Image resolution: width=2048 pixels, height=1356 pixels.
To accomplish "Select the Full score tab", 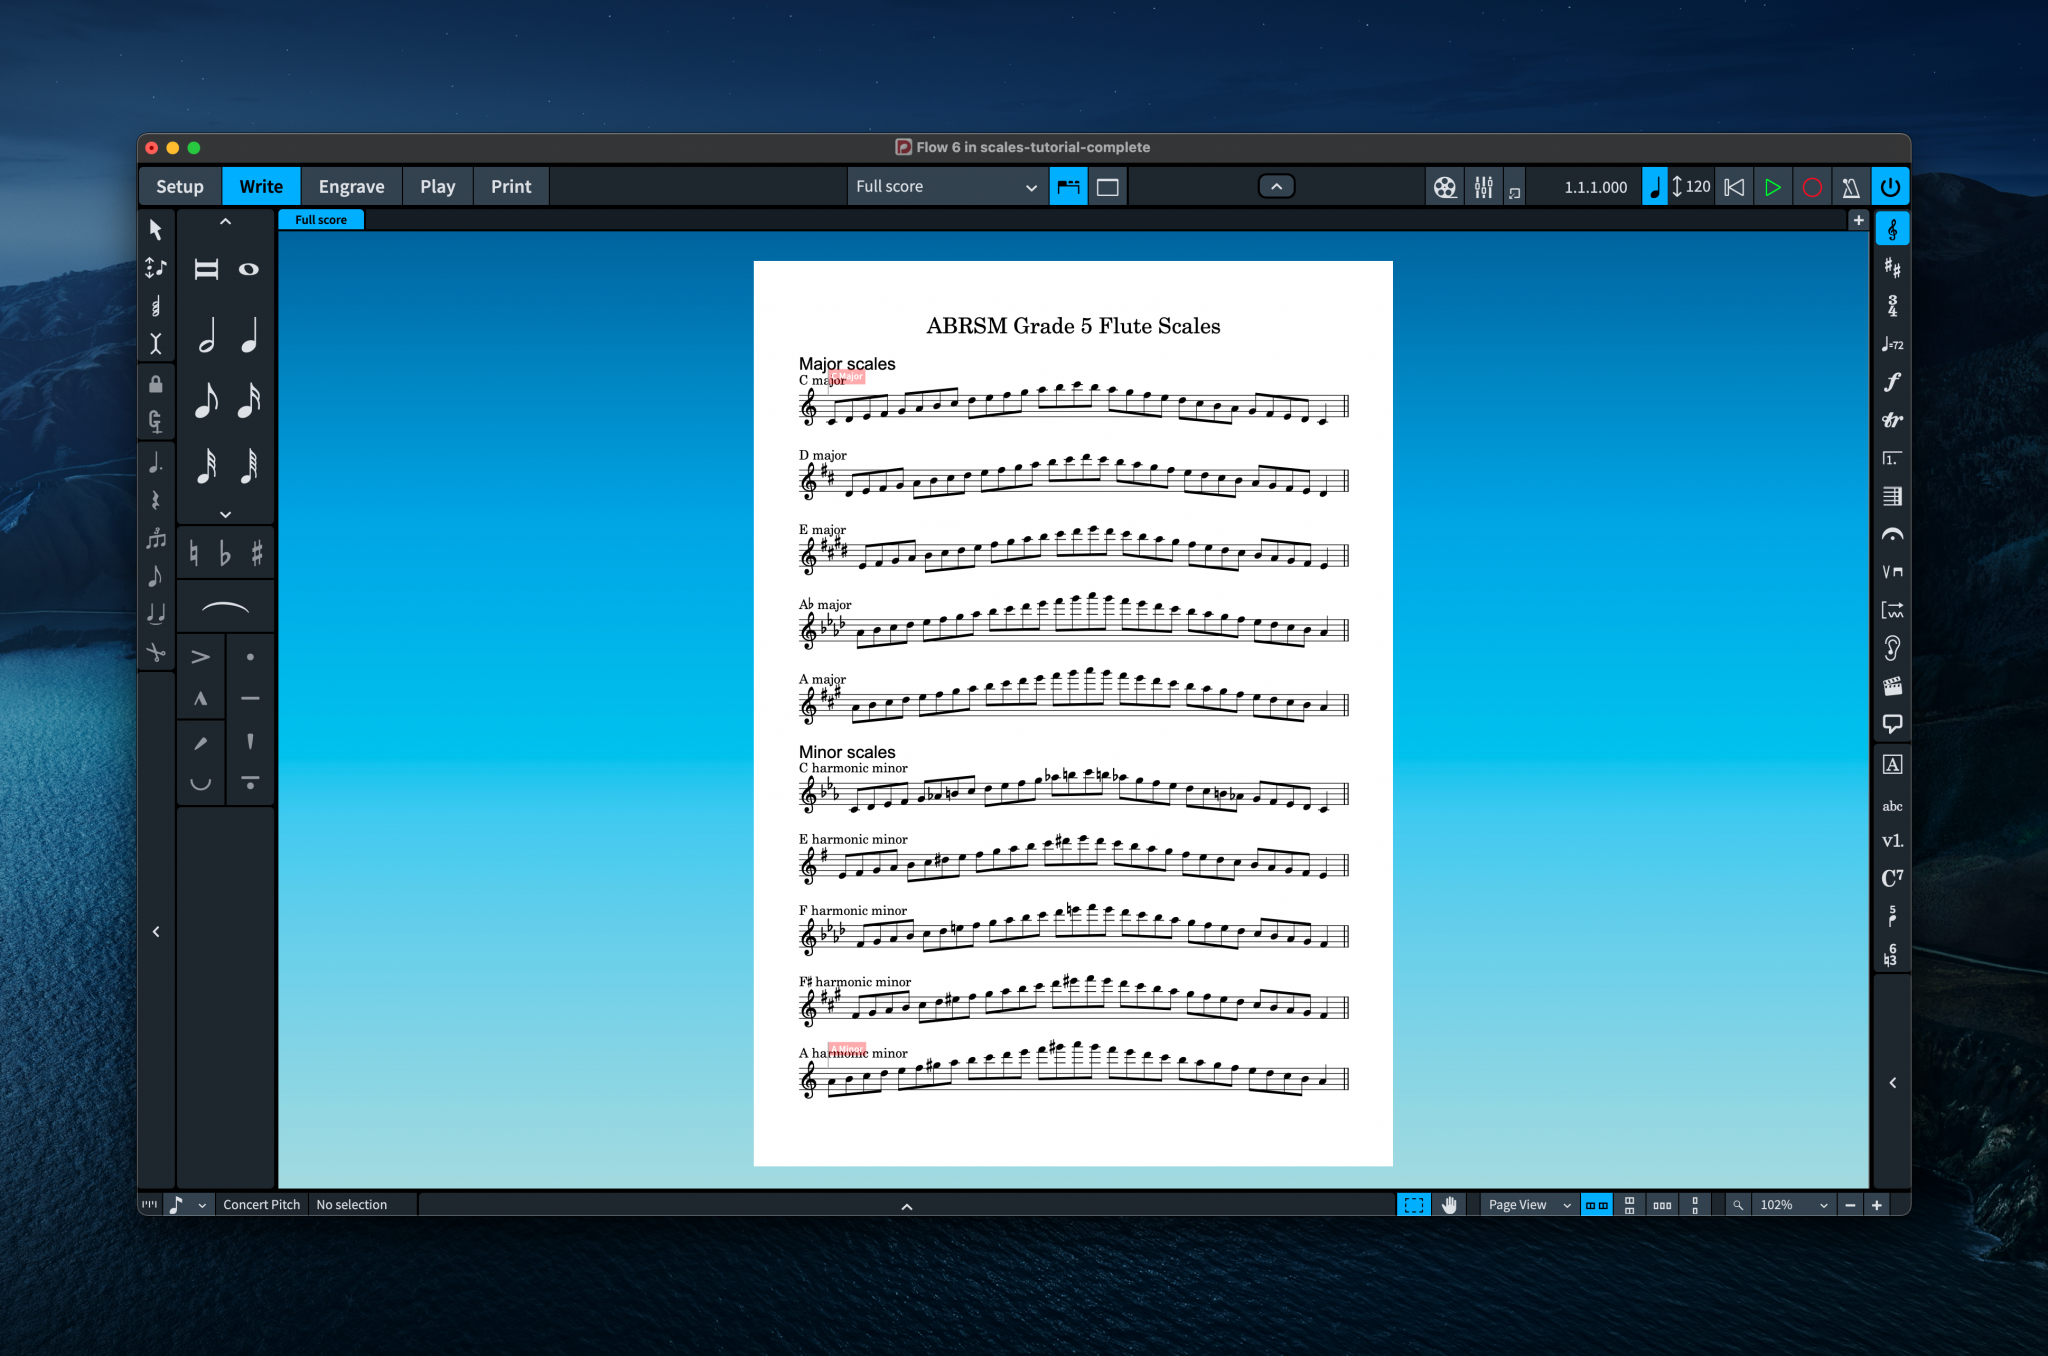I will coord(321,220).
